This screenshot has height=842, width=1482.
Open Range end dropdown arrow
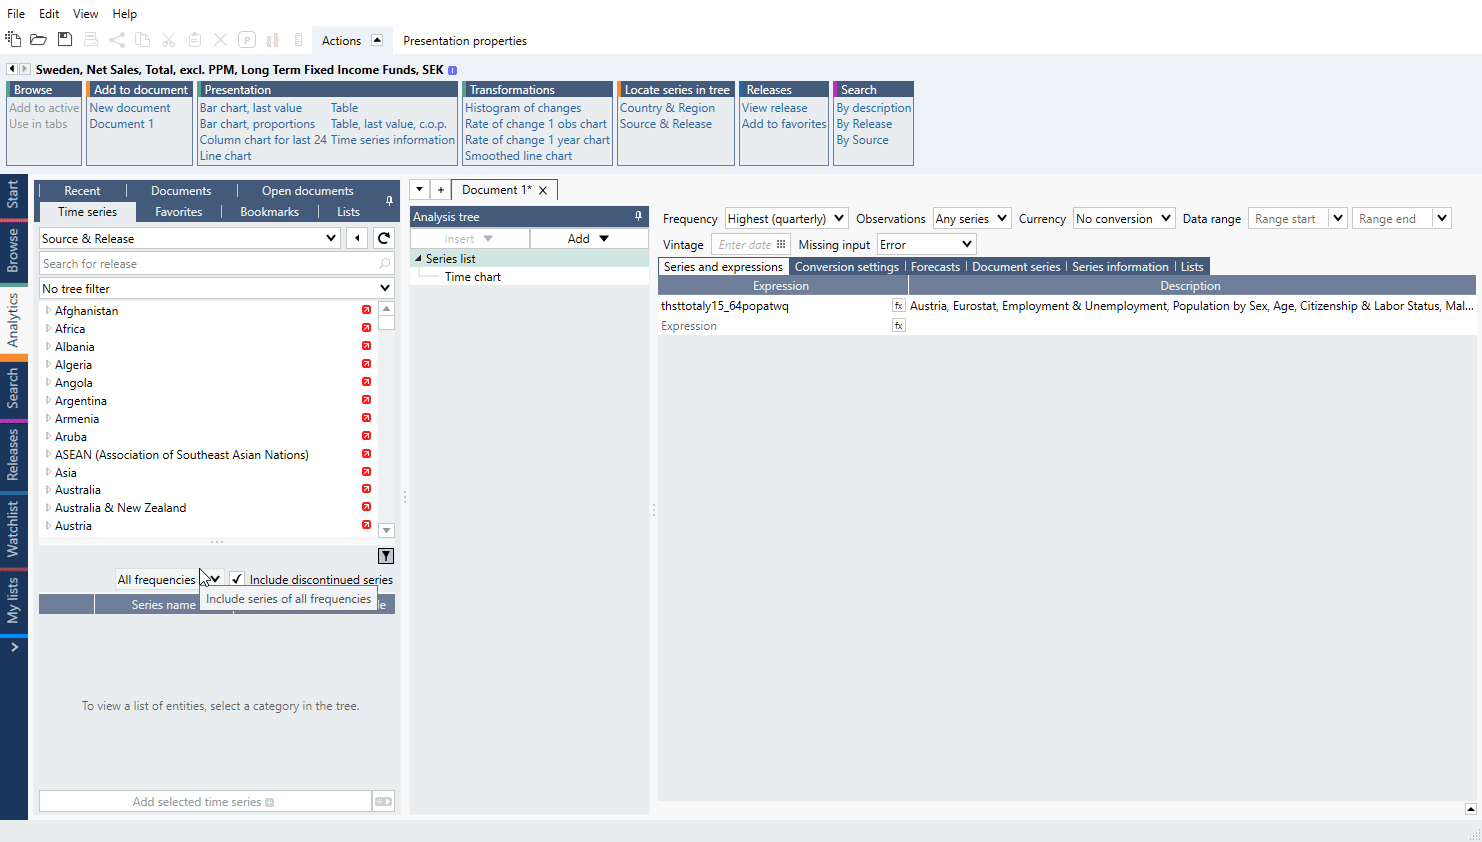[x=1441, y=218]
